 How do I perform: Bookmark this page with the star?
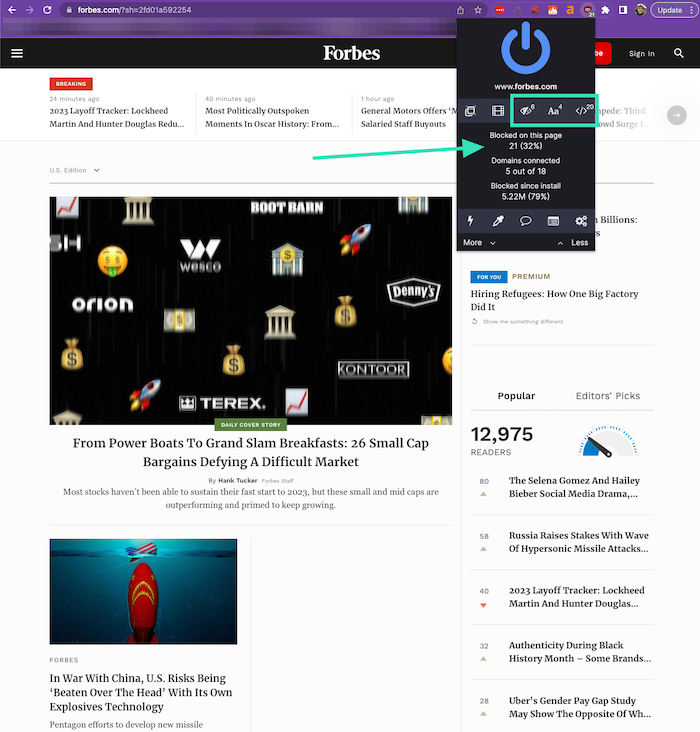click(x=478, y=10)
